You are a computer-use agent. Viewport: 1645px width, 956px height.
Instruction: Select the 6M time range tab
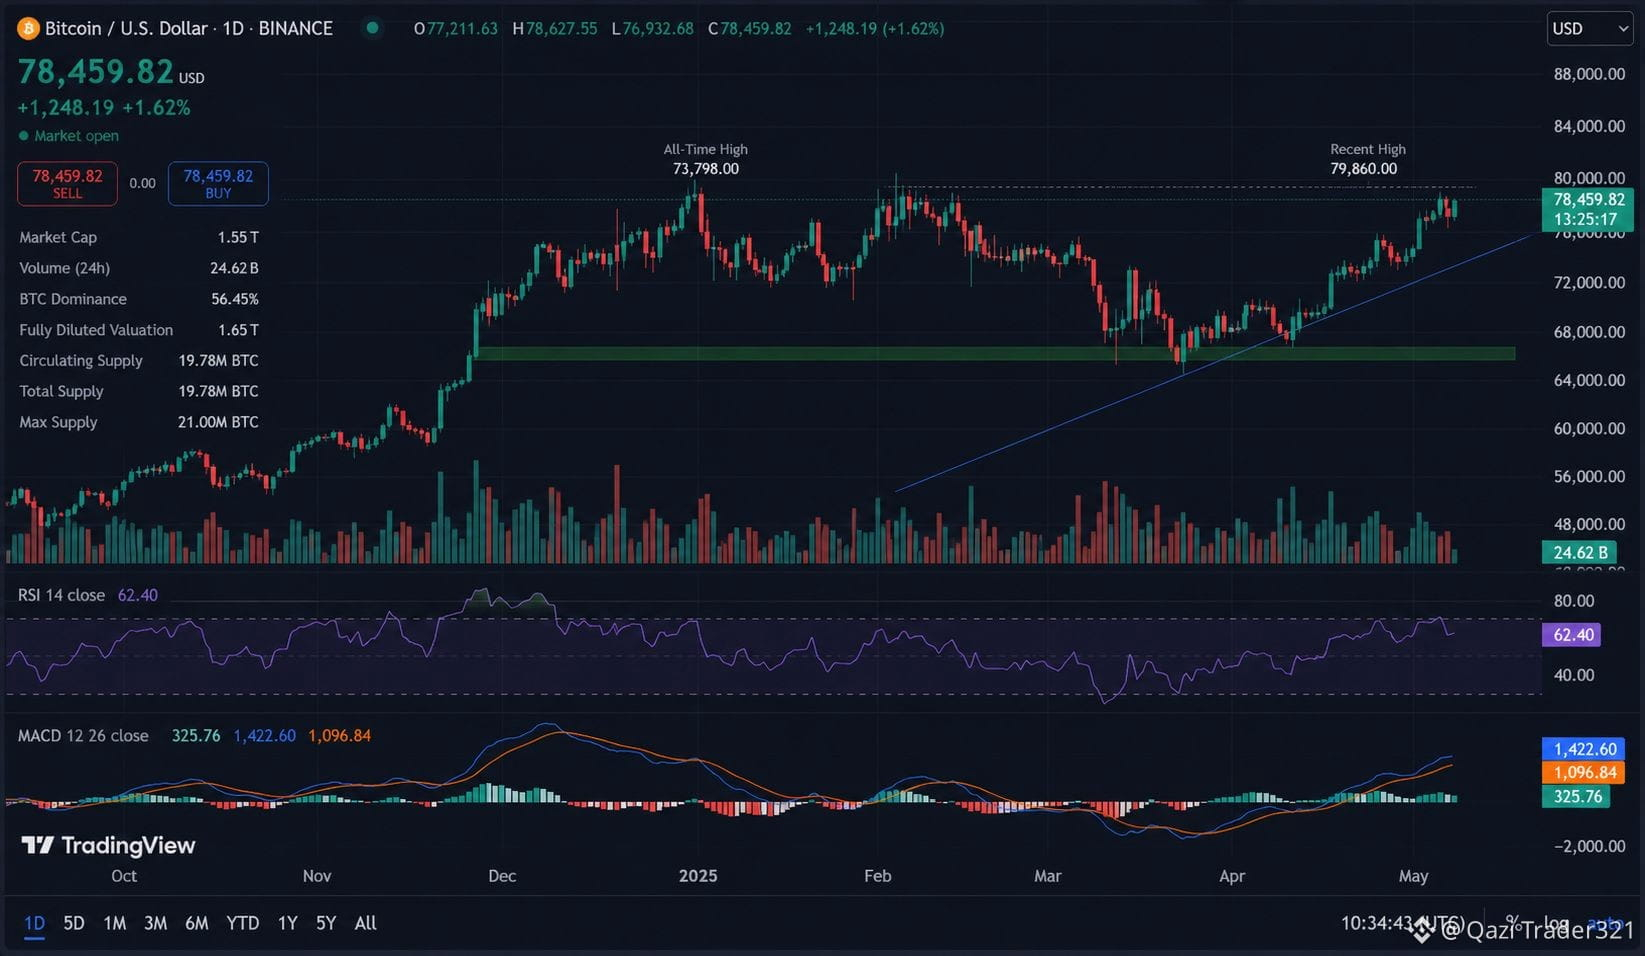tap(196, 923)
